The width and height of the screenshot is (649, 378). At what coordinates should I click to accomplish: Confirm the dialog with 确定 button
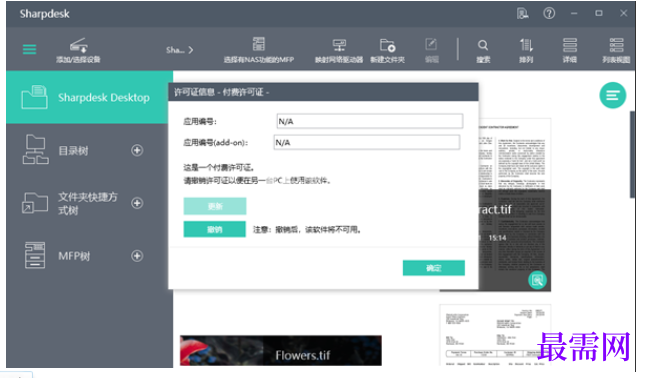tap(433, 268)
